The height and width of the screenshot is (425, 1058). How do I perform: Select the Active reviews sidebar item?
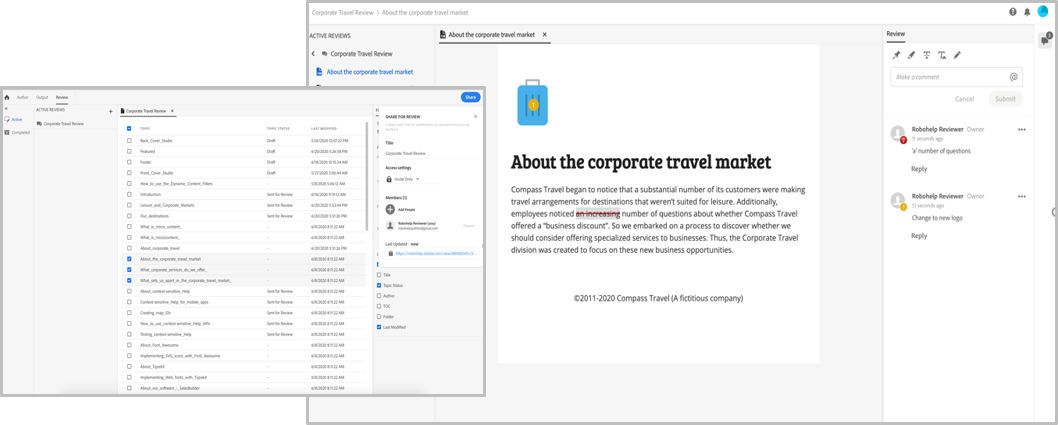[x=14, y=119]
